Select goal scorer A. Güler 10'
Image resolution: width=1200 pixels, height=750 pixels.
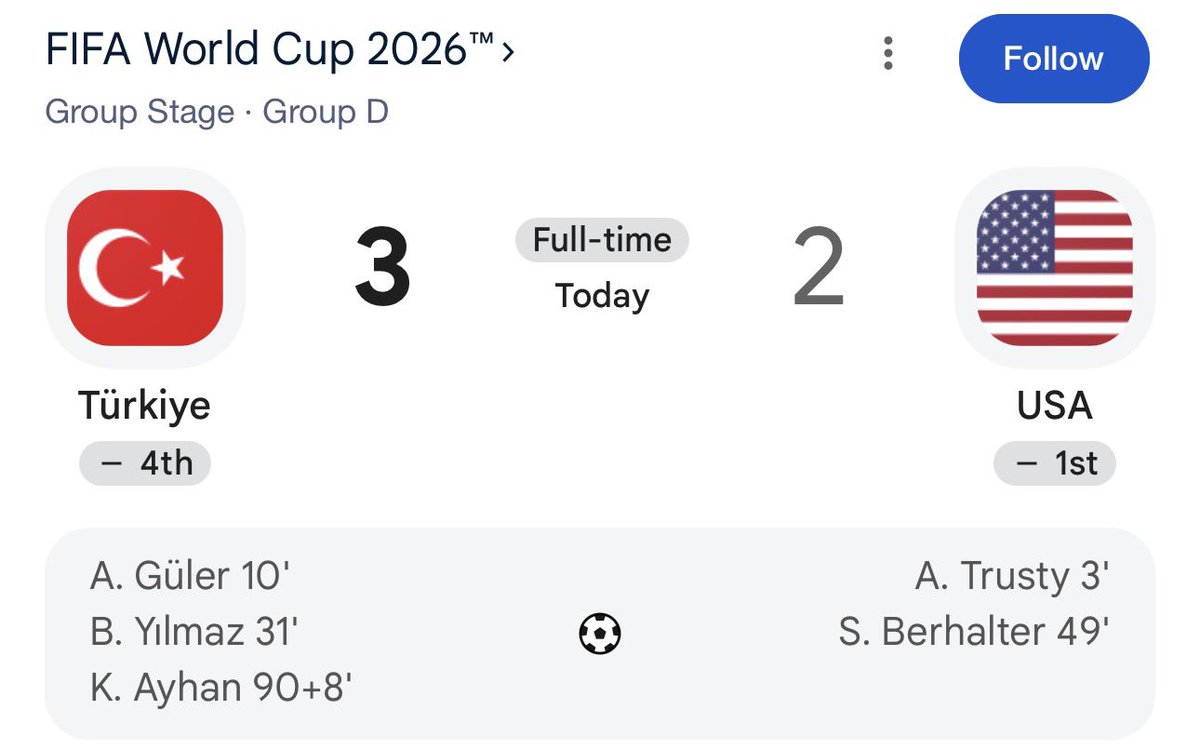tap(190, 577)
